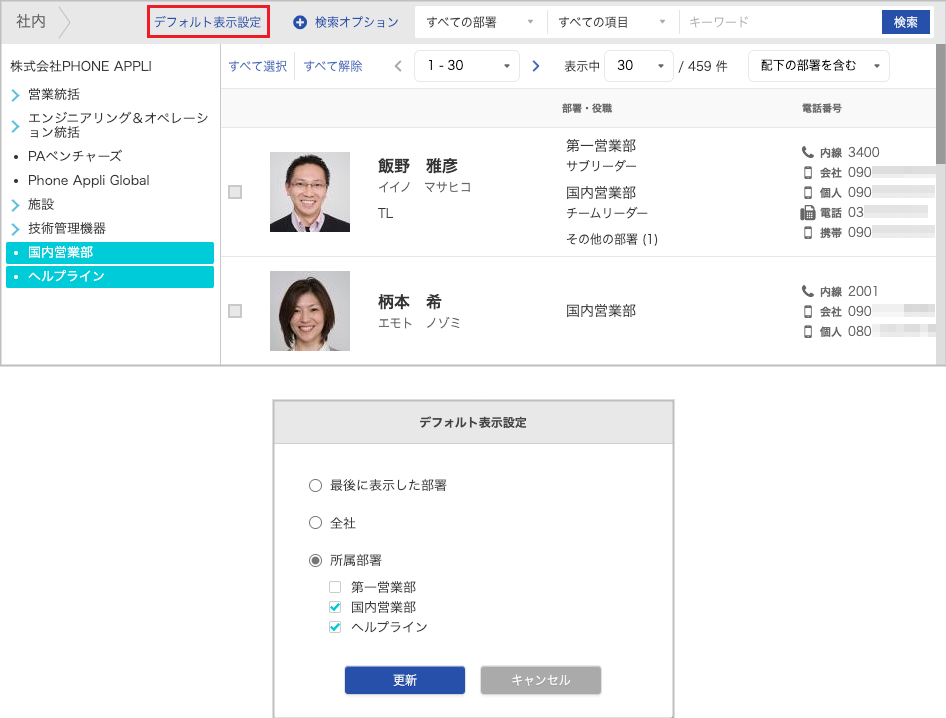Click inside the キーワード input field
Viewport: 946px width, 718px height.
780,21
